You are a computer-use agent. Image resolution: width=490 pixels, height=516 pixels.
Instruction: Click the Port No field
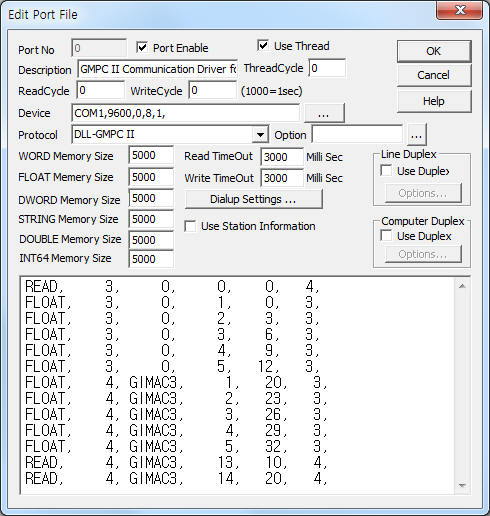point(99,48)
